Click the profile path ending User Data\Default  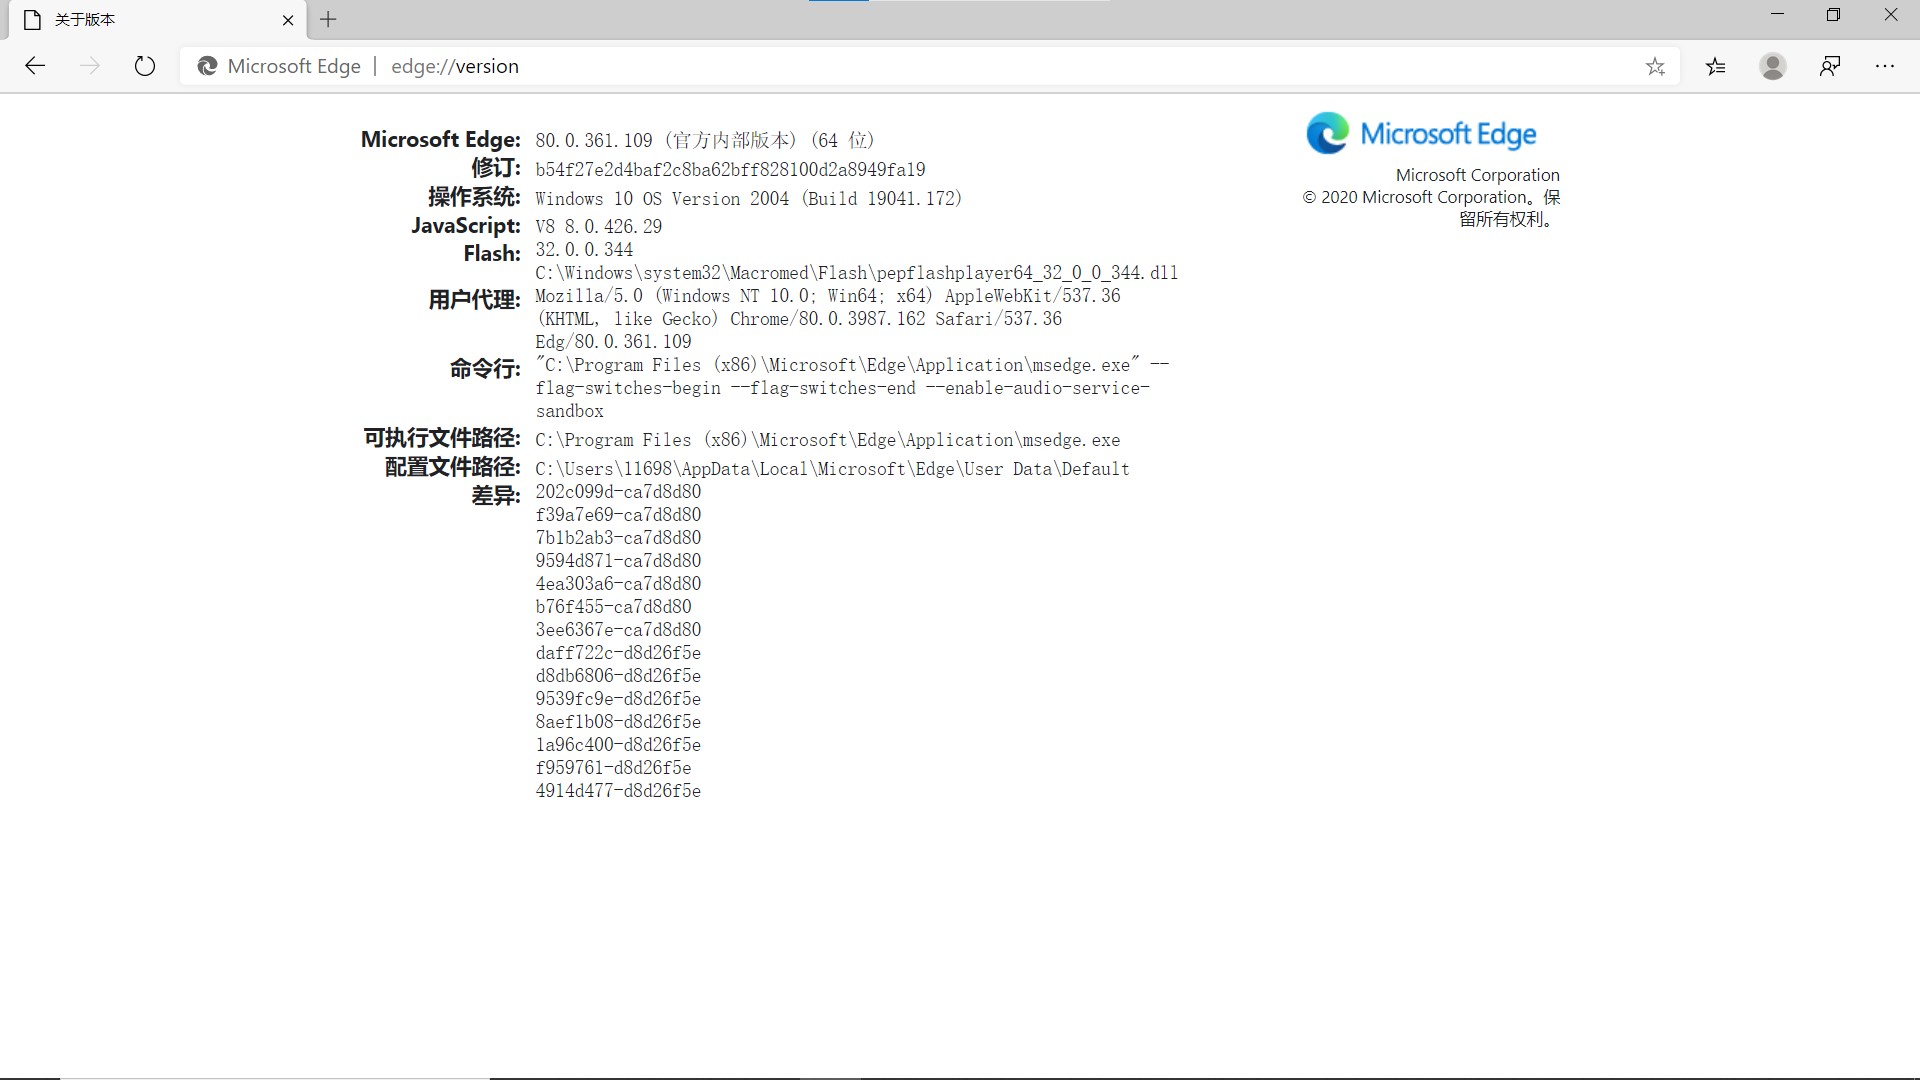(832, 468)
